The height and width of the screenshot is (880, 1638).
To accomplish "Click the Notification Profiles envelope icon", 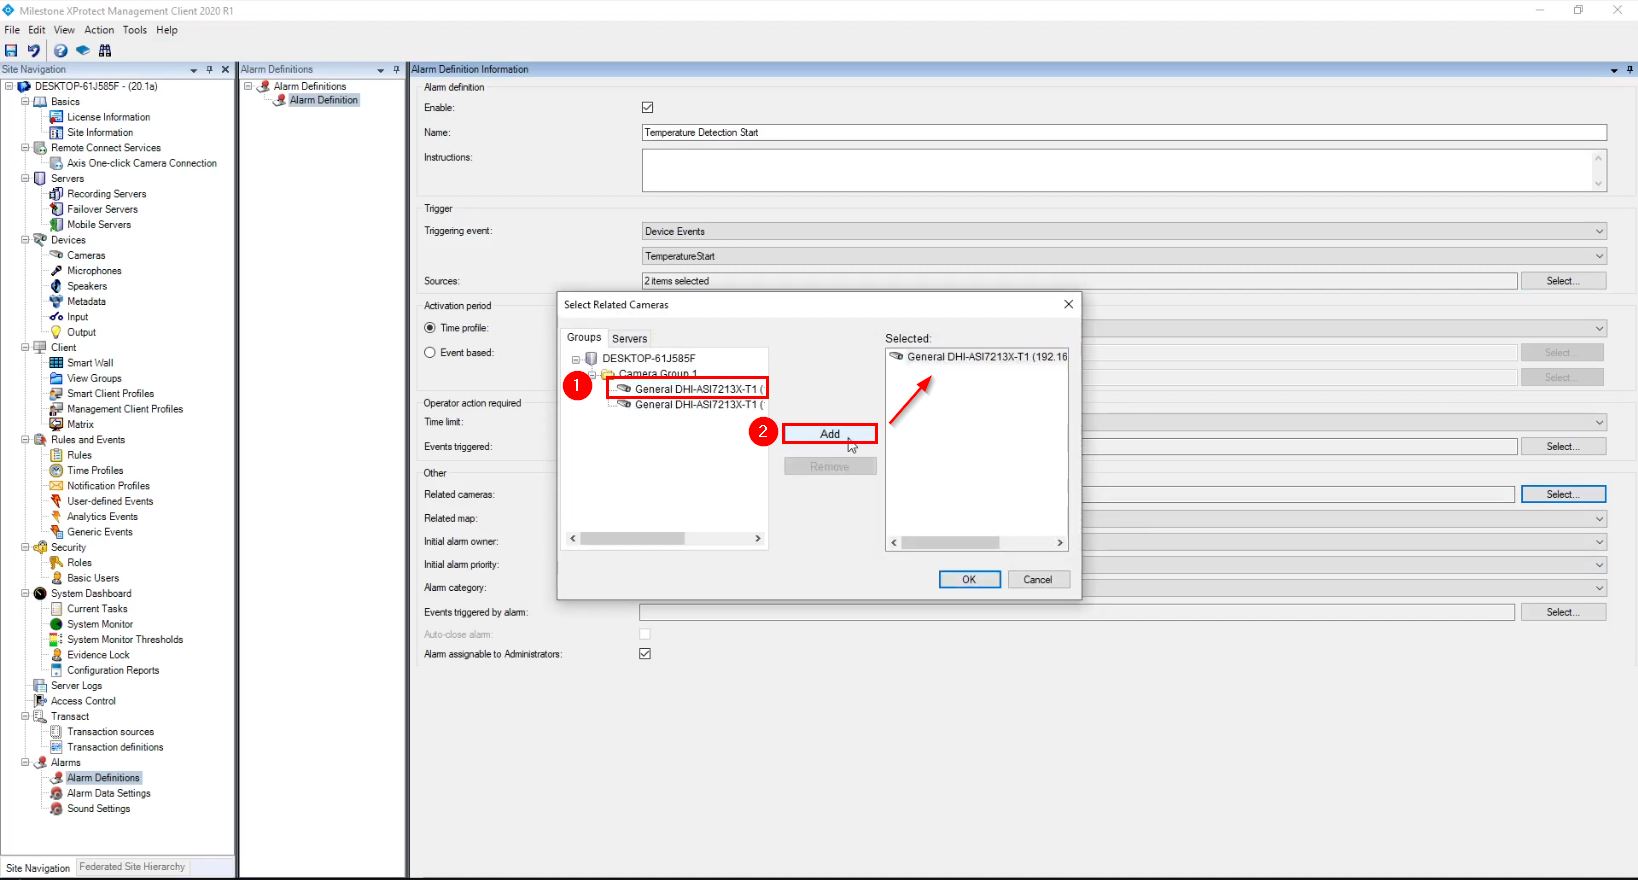I will [x=56, y=486].
